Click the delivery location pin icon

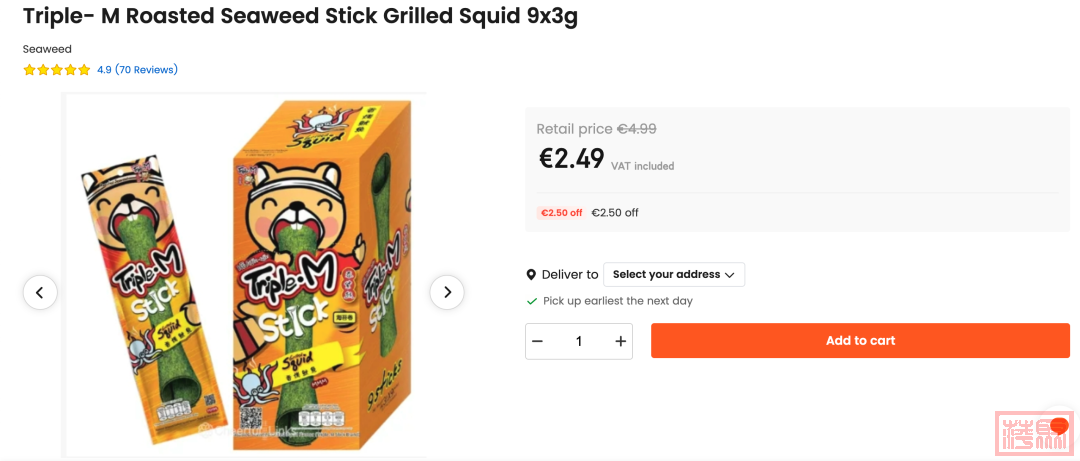[531, 275]
